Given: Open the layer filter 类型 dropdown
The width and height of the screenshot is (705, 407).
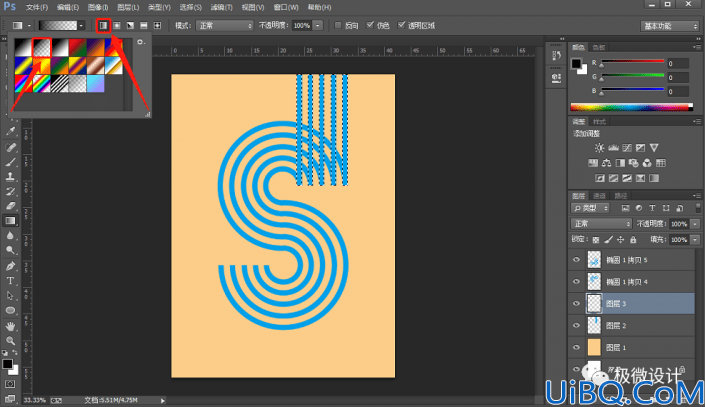Looking at the screenshot, I should [590, 208].
